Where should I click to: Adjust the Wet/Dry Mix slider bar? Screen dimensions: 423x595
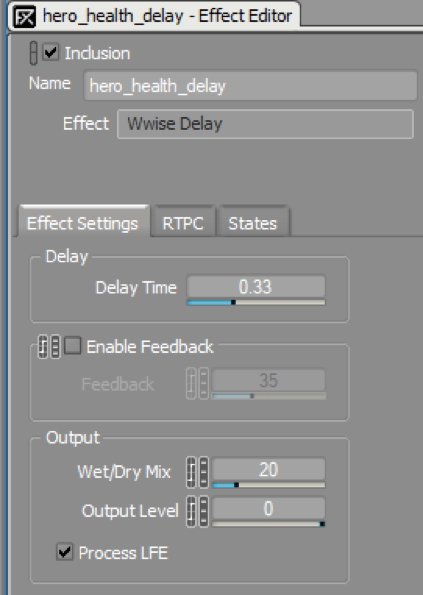point(269,485)
